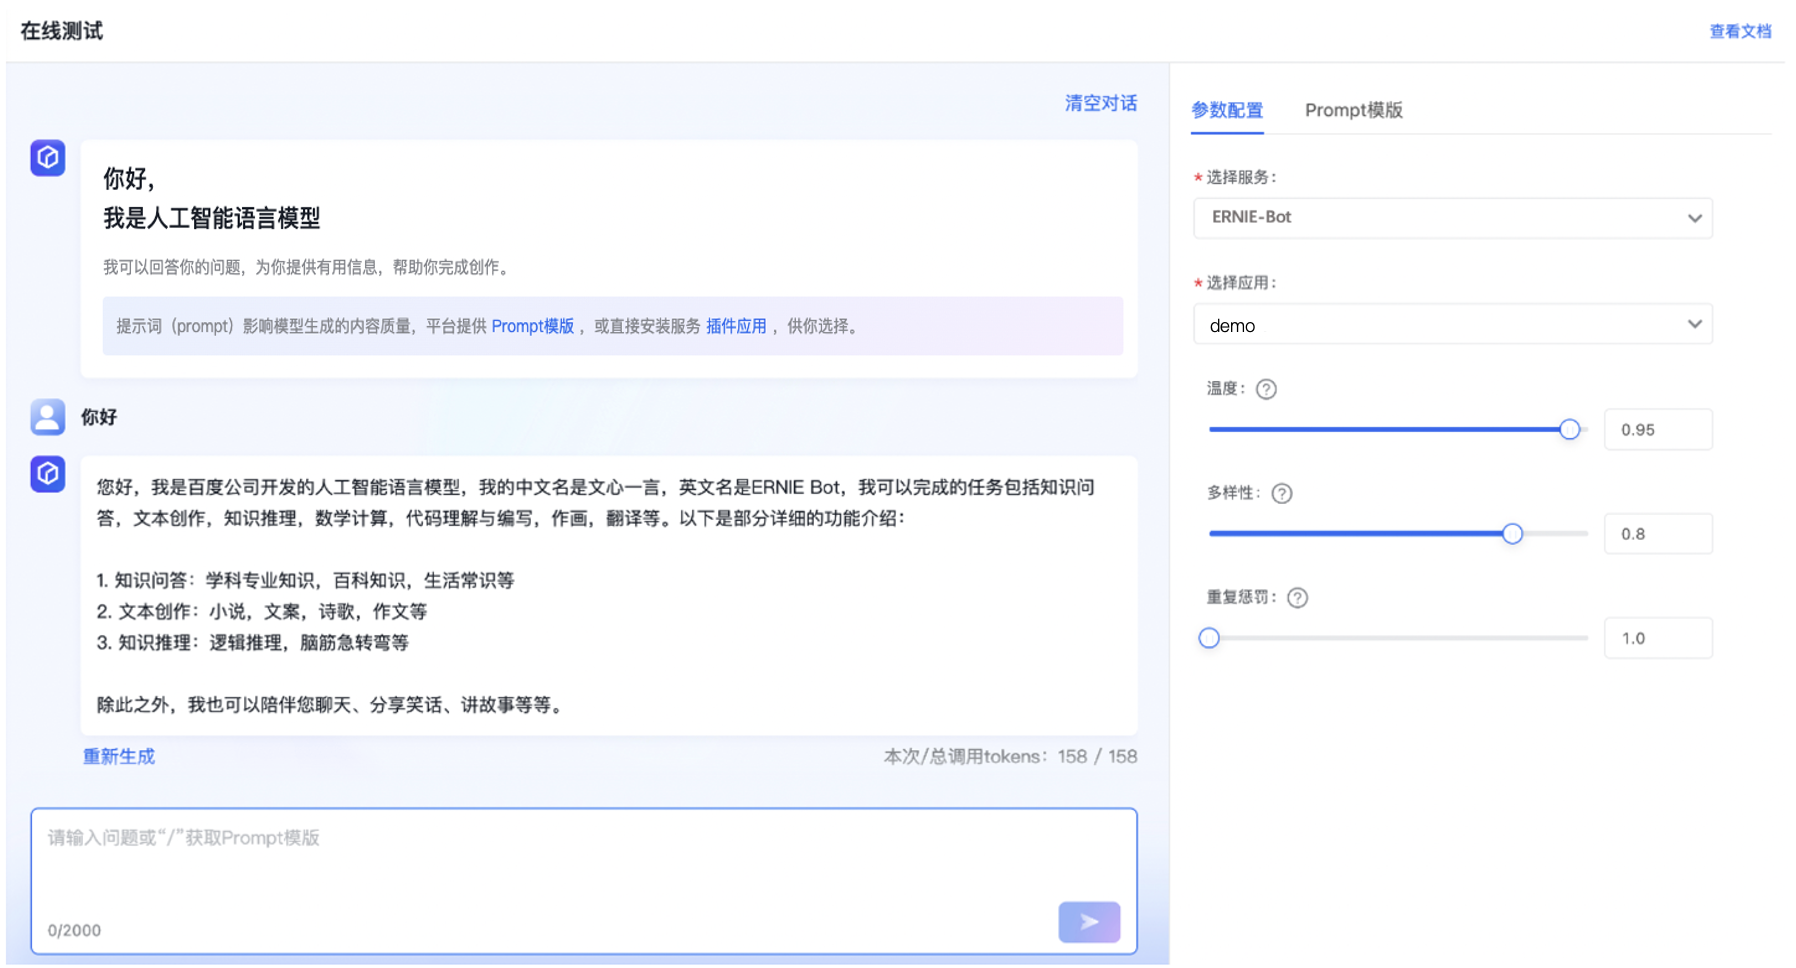Expand the 选择应用 demo dropdown
This screenshot has height=968, width=1796.
[x=1452, y=324]
